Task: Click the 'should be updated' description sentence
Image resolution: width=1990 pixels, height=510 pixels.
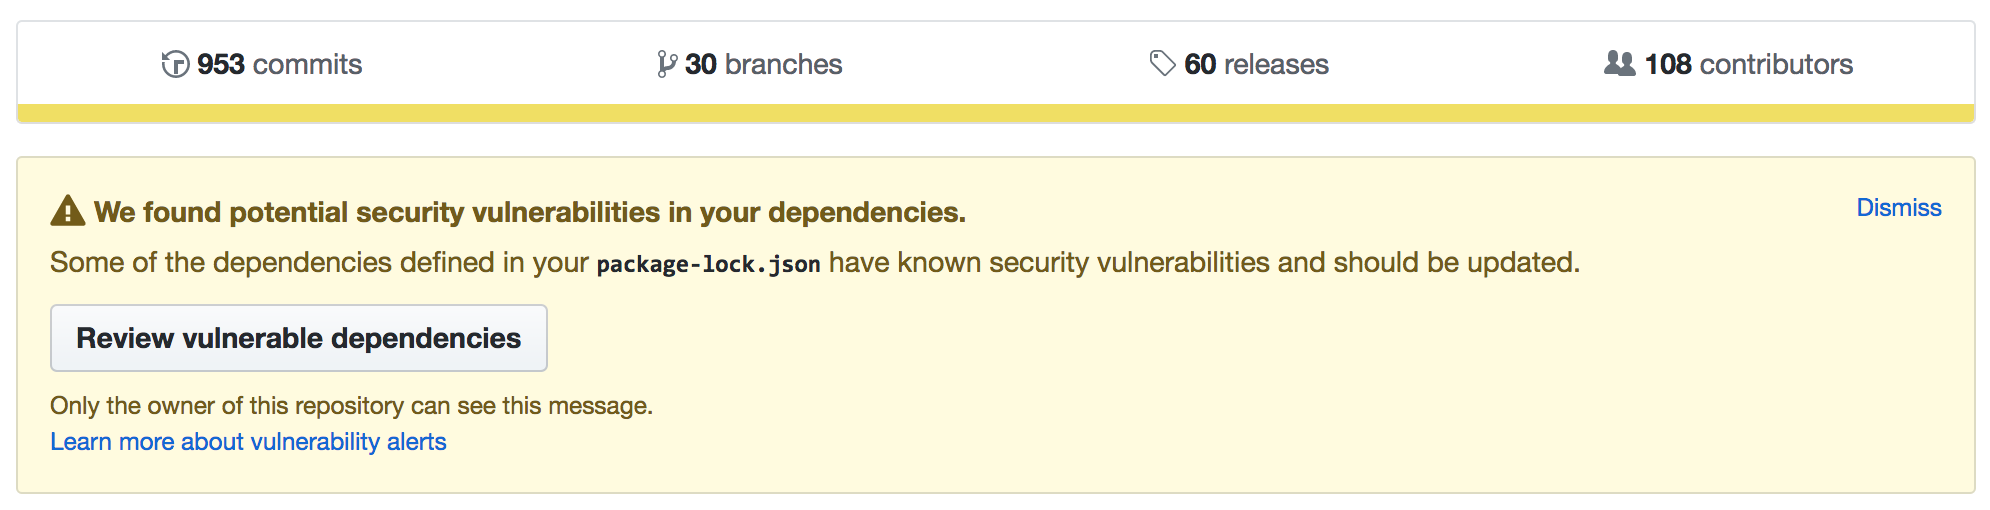Action: tap(815, 262)
